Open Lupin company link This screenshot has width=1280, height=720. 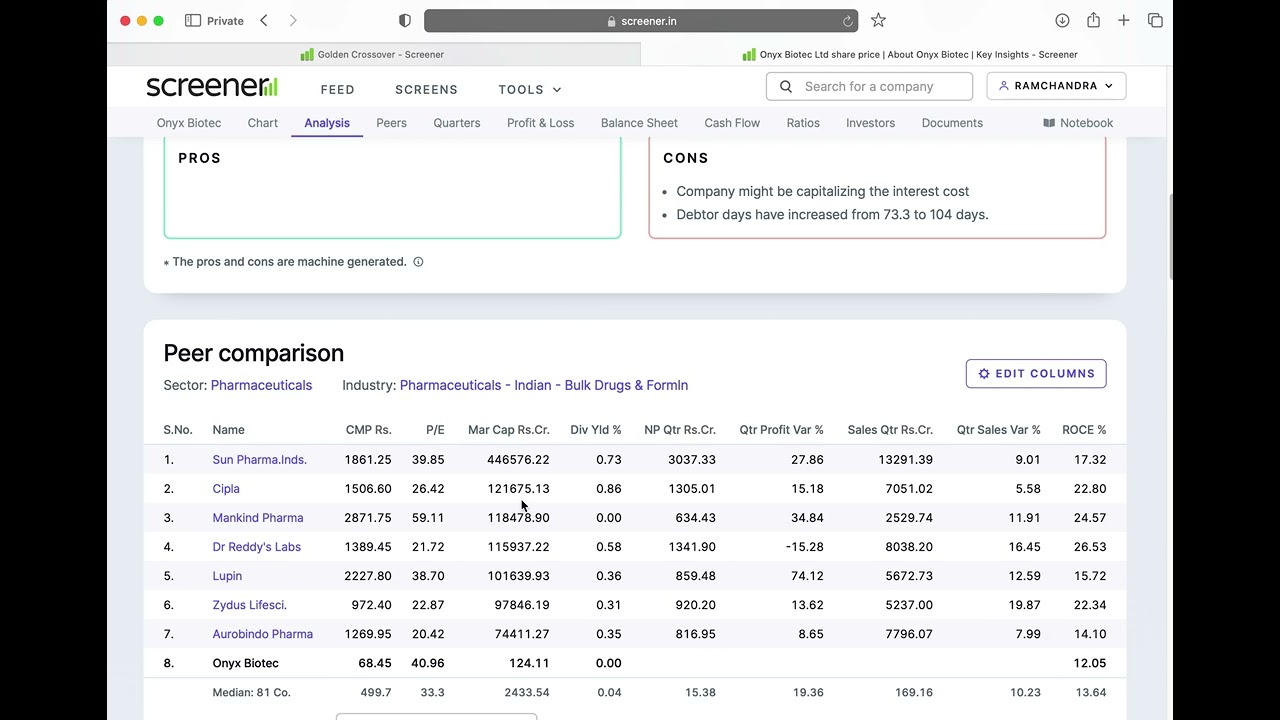[x=227, y=576]
